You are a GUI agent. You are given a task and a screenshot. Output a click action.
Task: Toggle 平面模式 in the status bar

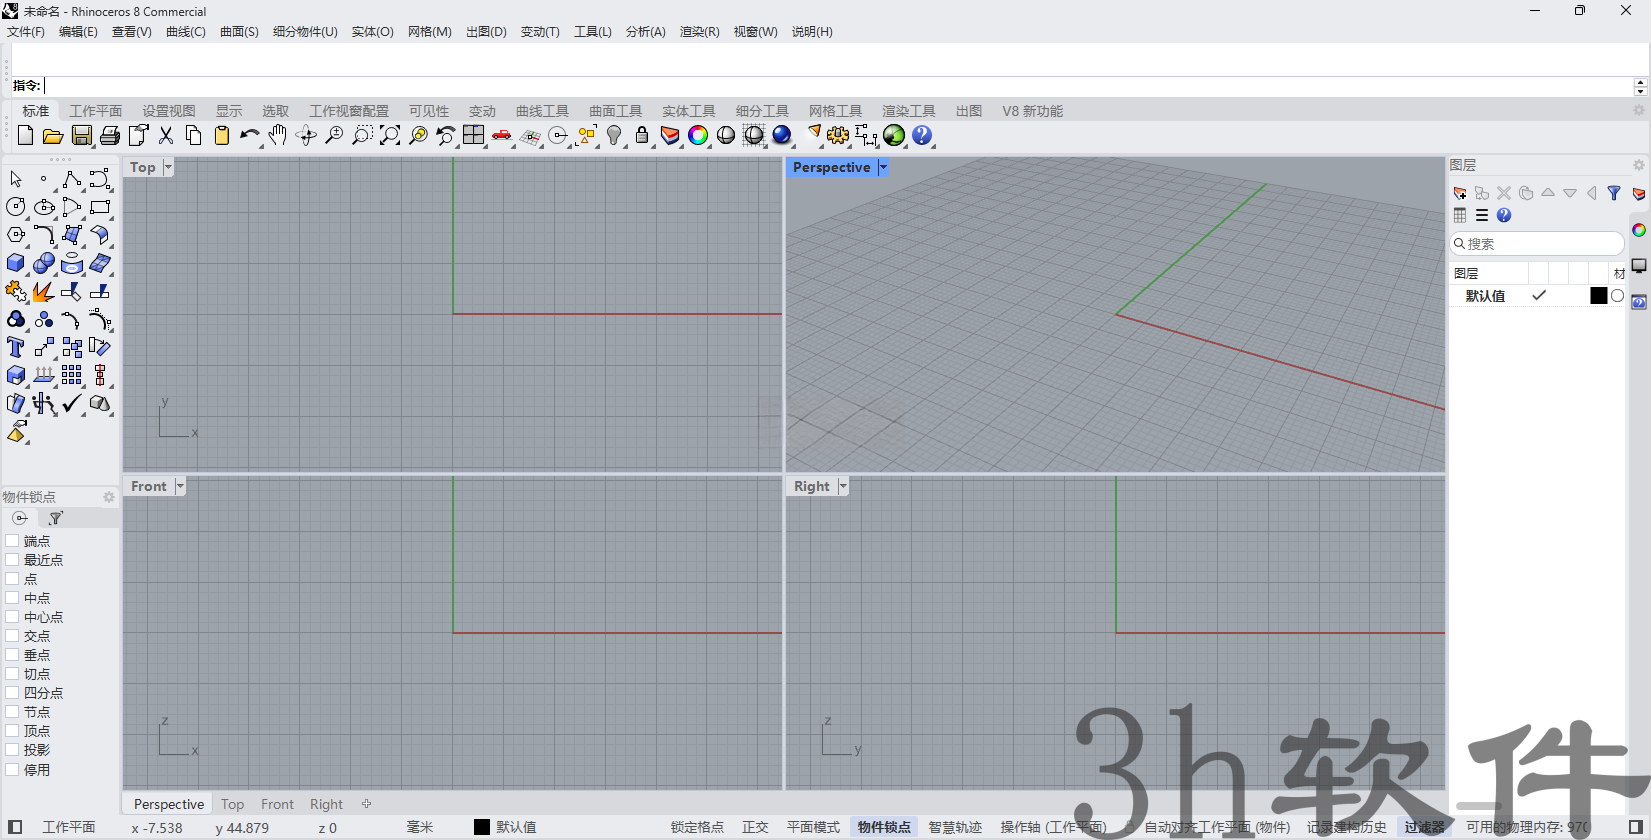pos(813,827)
